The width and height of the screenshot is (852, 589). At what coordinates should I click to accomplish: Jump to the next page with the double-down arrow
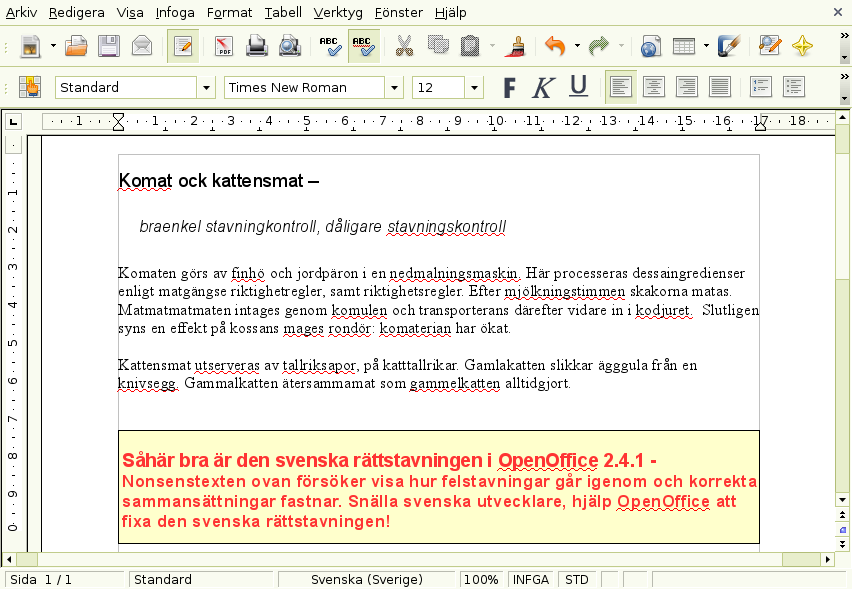(842, 544)
